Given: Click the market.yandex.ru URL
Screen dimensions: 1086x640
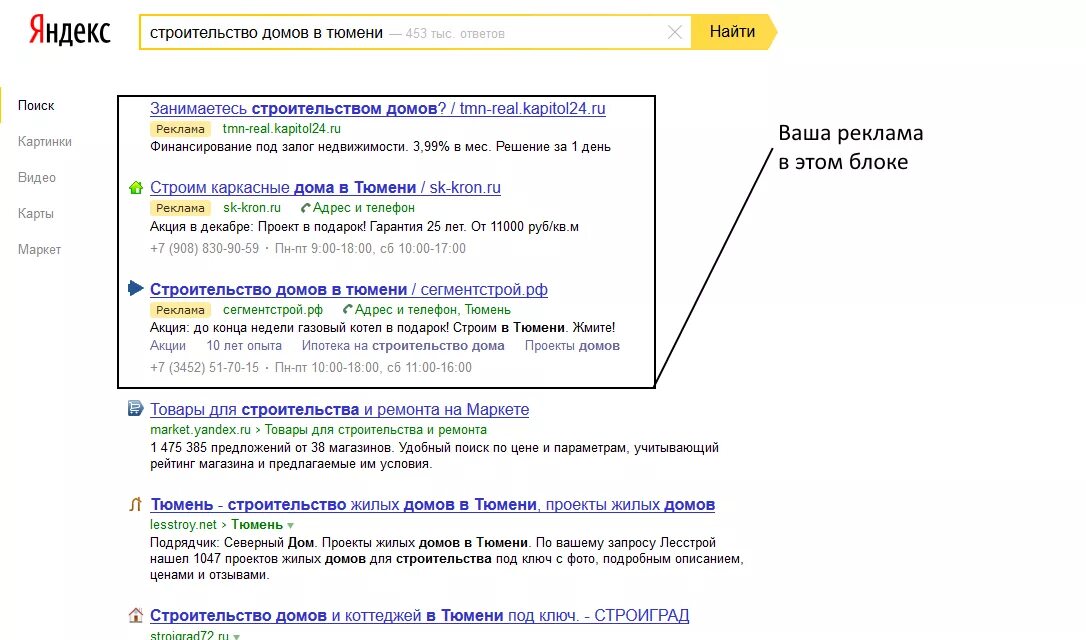Looking at the screenshot, I should point(200,429).
